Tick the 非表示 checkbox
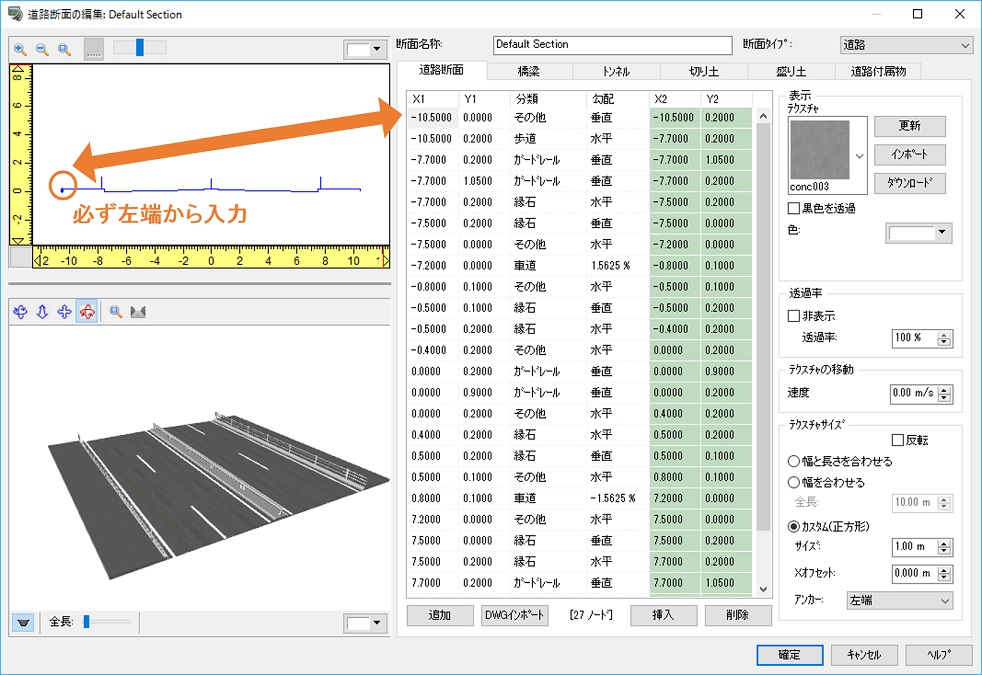982x675 pixels. [794, 316]
